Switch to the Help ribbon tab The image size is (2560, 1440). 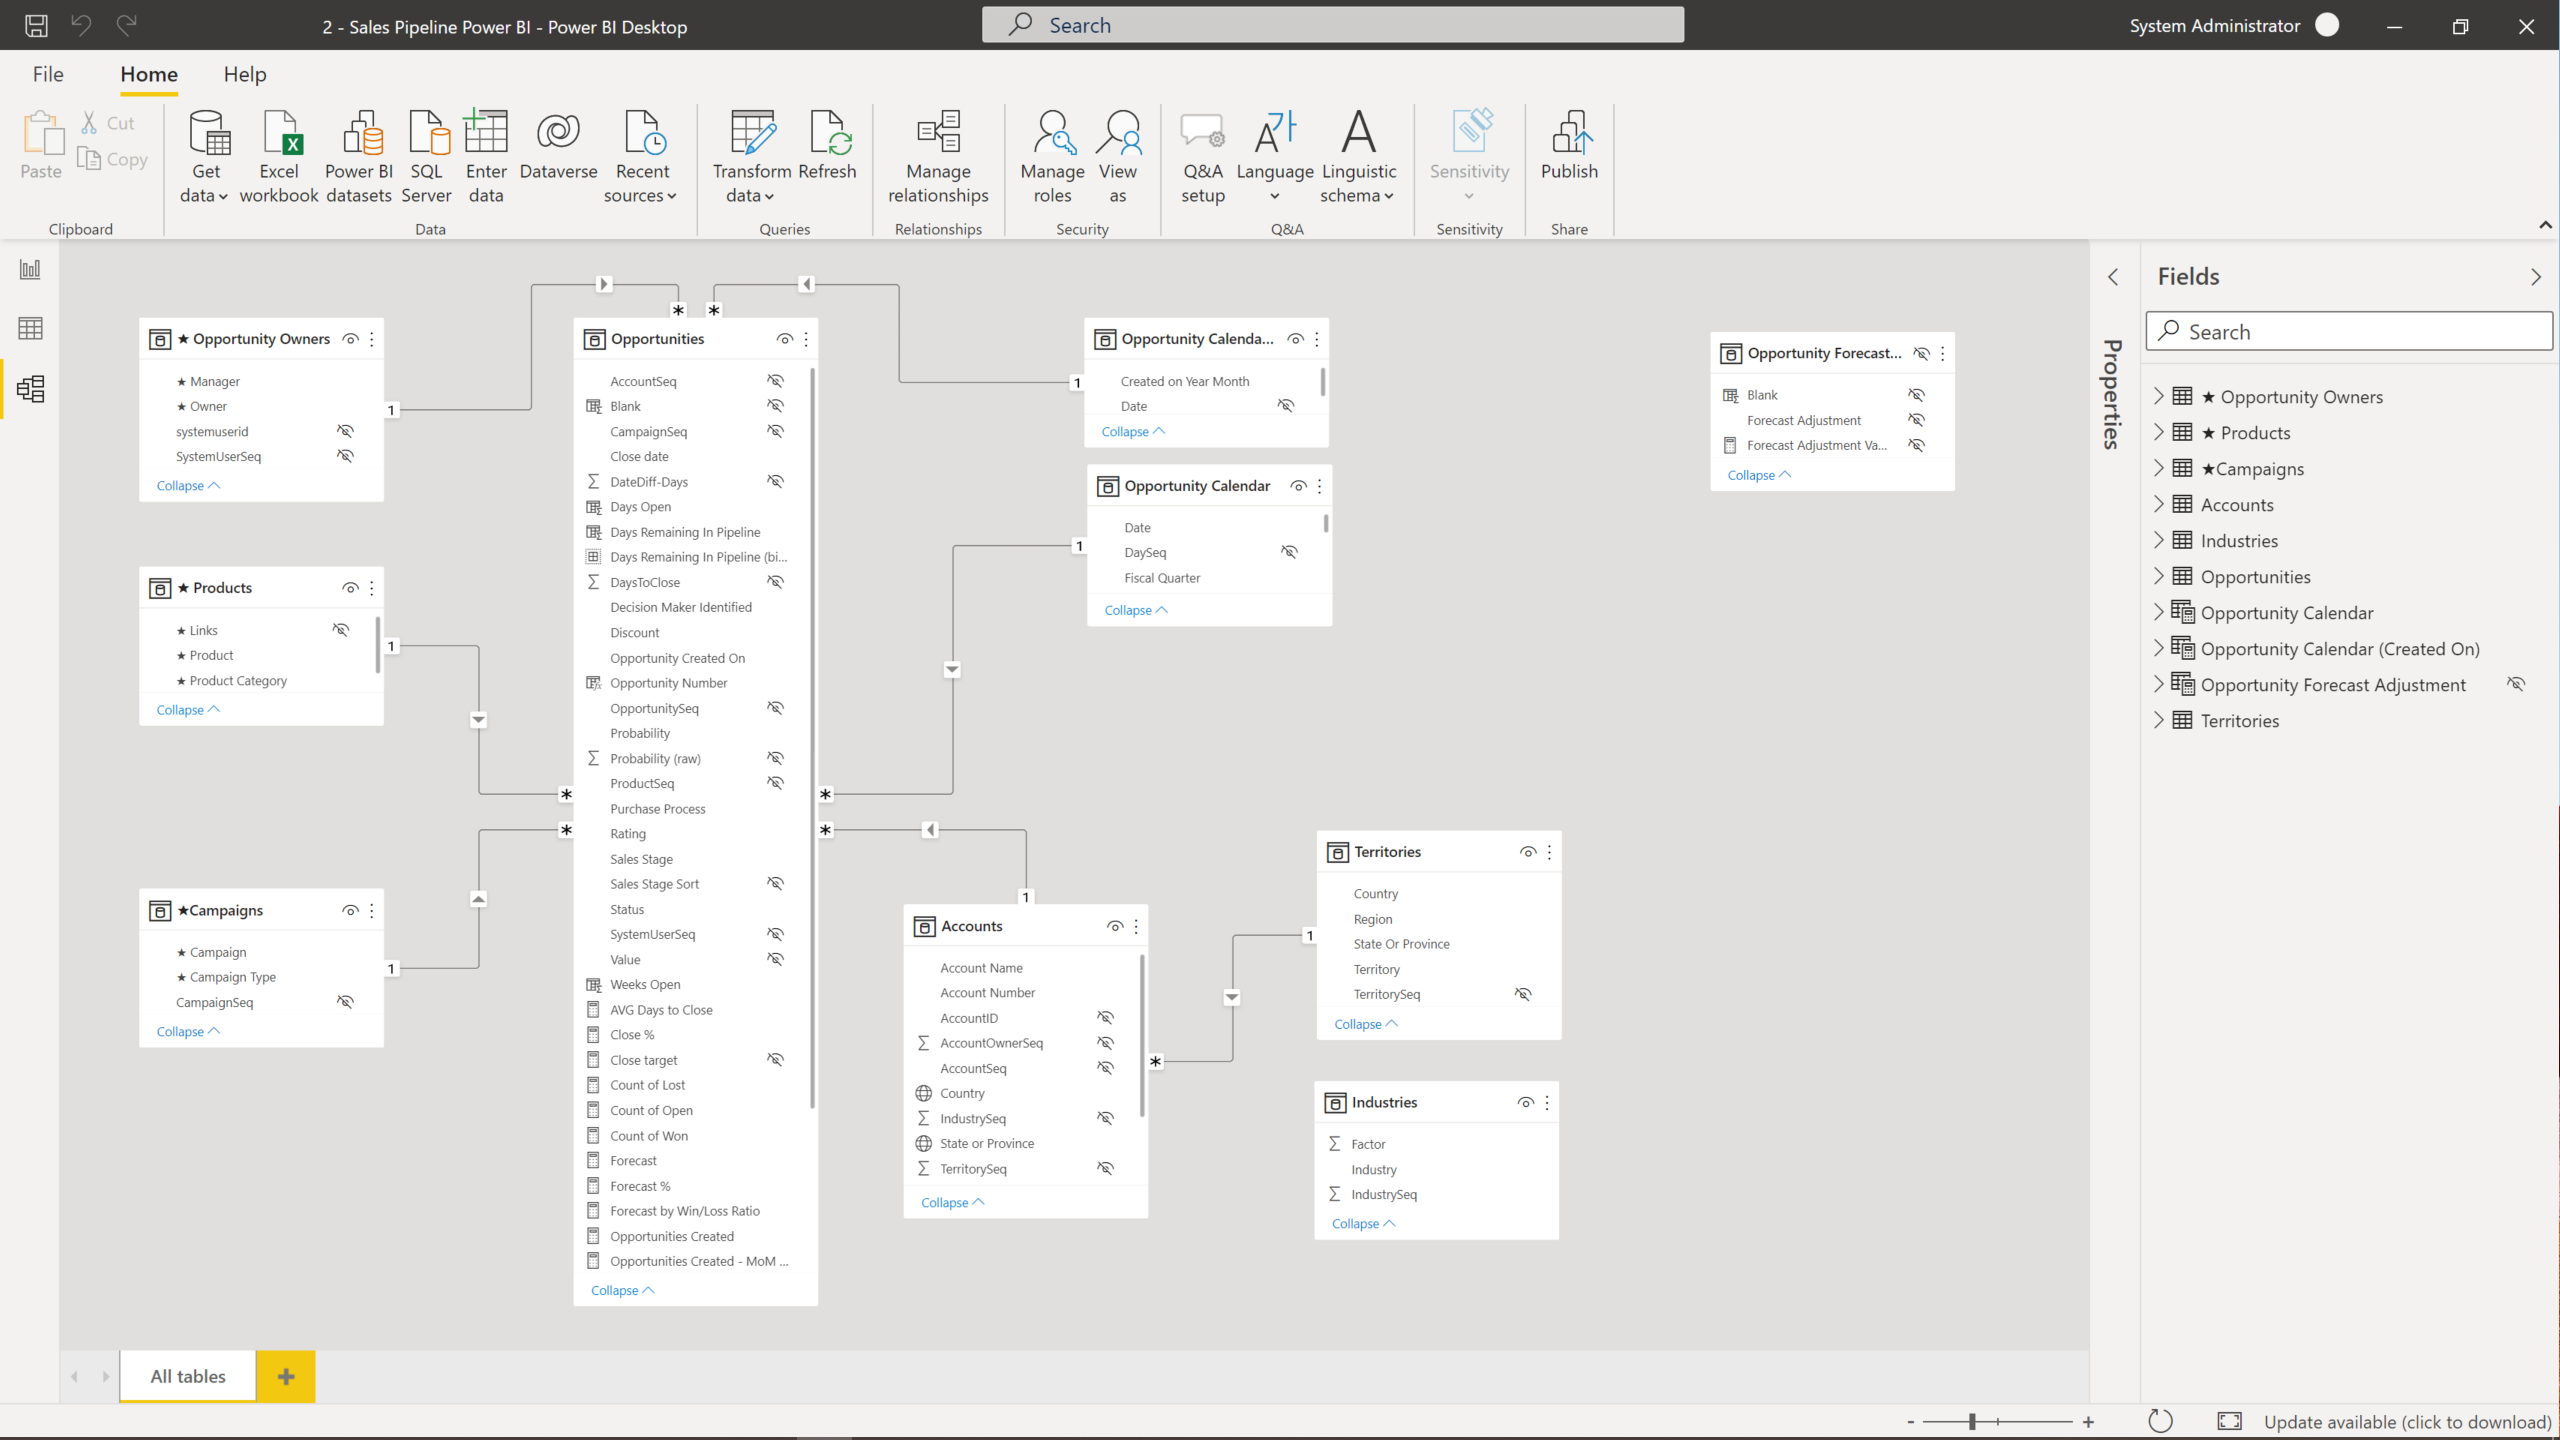pyautogui.click(x=245, y=74)
